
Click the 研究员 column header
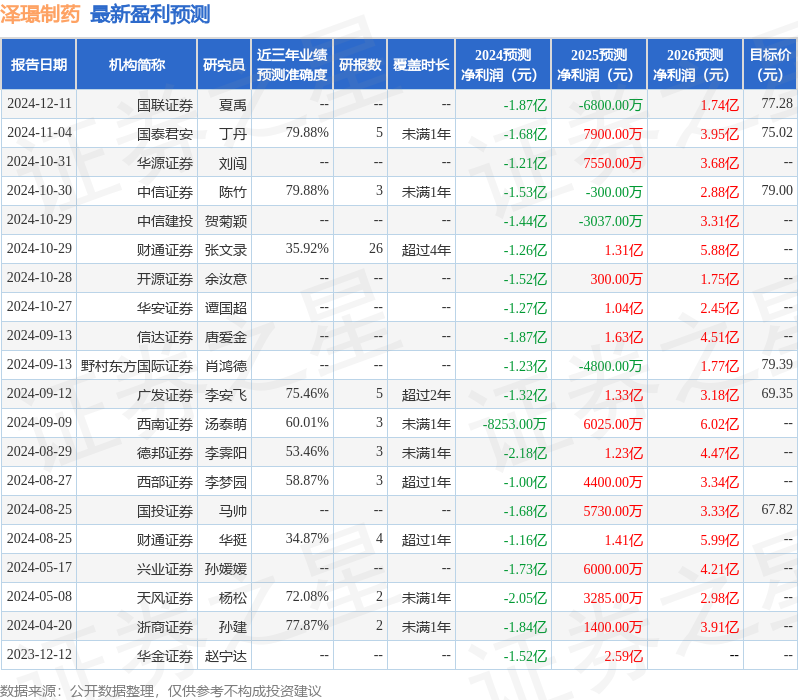click(223, 65)
